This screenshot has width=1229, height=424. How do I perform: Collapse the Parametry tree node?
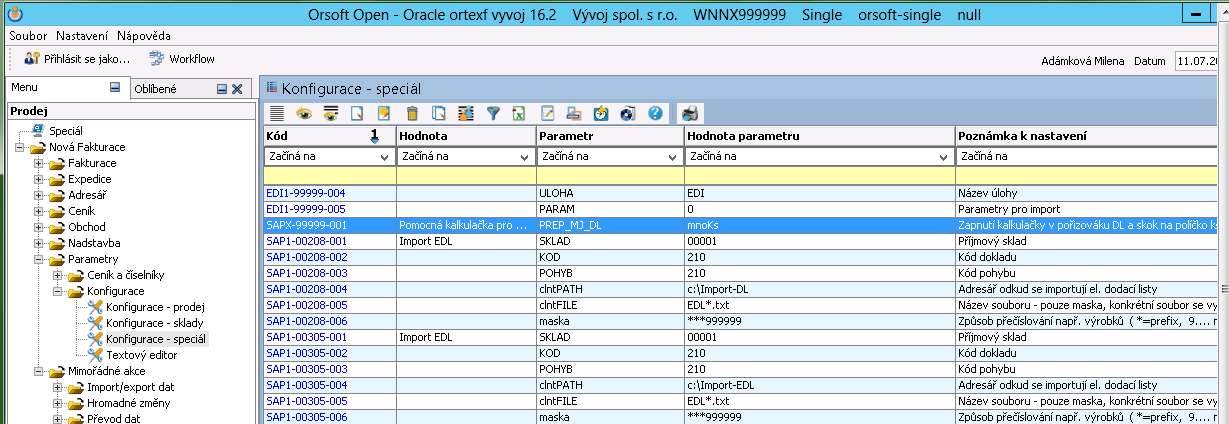click(x=39, y=259)
